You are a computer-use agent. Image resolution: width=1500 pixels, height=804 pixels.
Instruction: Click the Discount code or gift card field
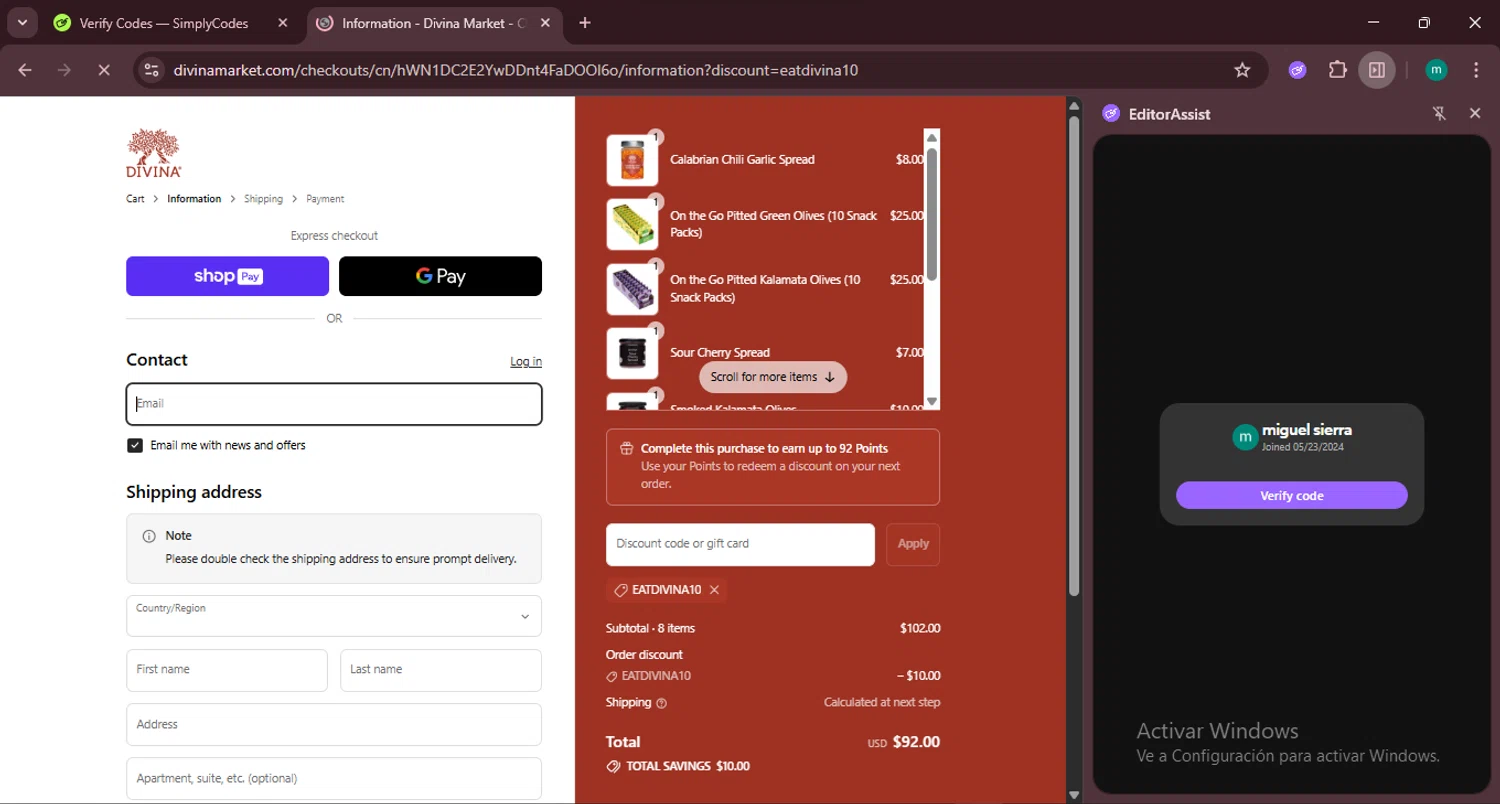740,544
